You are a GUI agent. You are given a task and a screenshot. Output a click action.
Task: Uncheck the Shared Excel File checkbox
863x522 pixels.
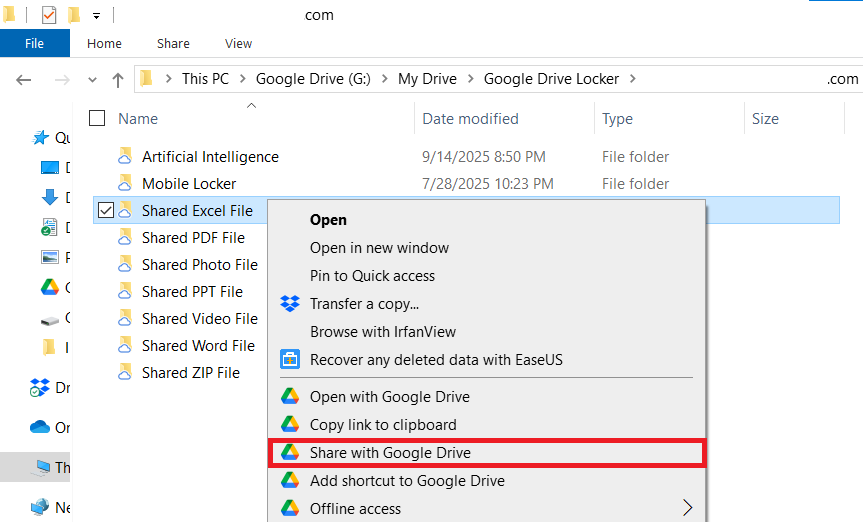105,210
